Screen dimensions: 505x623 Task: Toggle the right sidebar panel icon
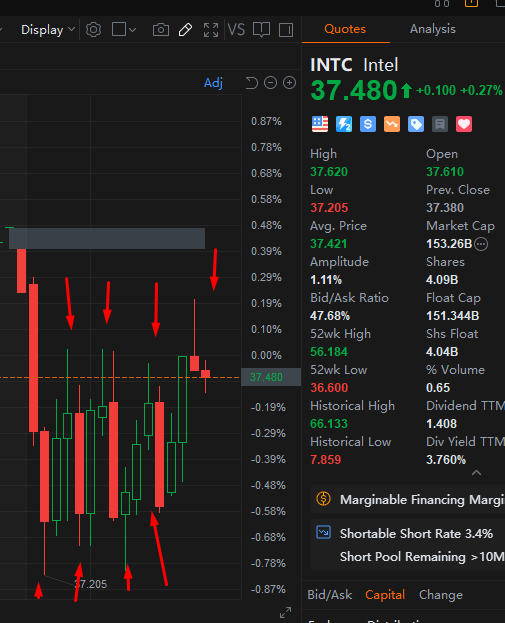[286, 30]
